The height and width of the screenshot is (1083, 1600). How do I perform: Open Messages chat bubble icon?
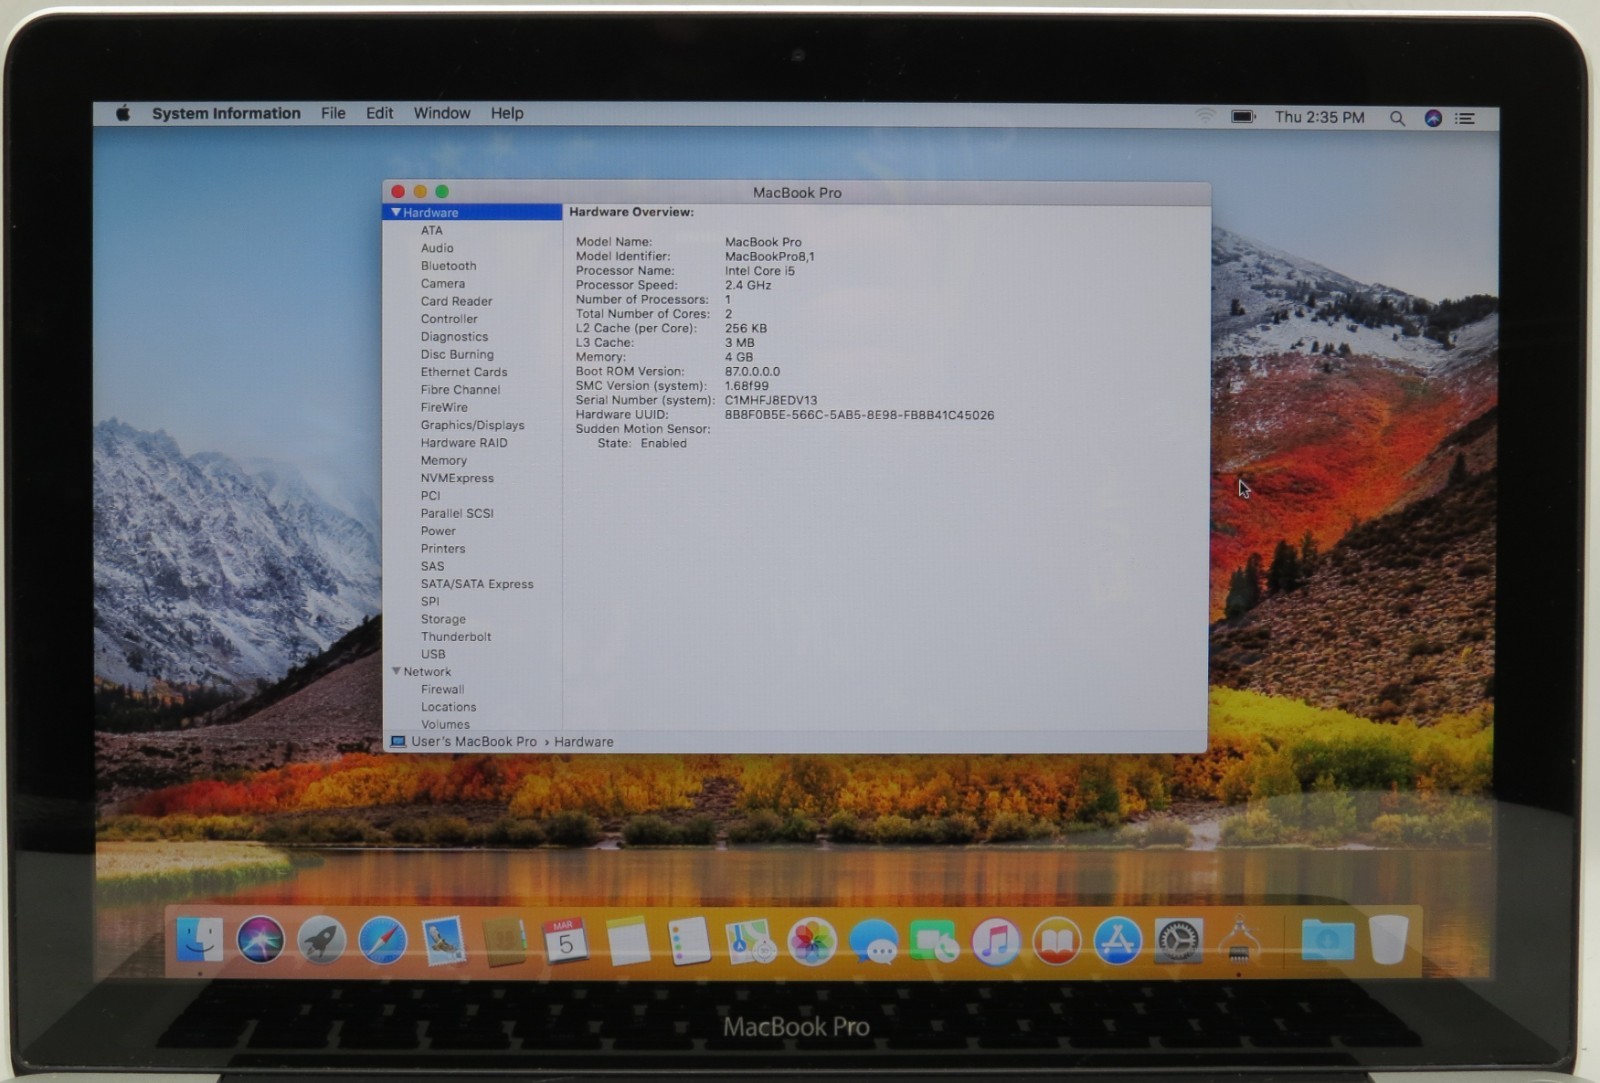(873, 941)
